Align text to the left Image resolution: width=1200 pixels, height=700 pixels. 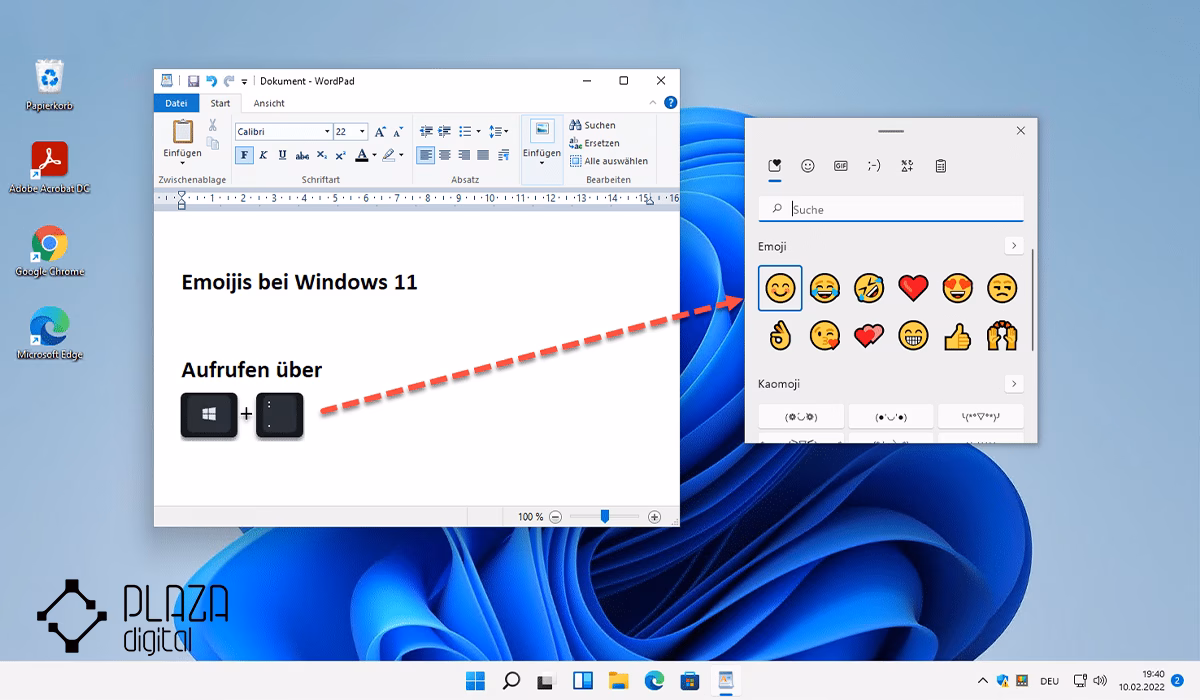[426, 155]
